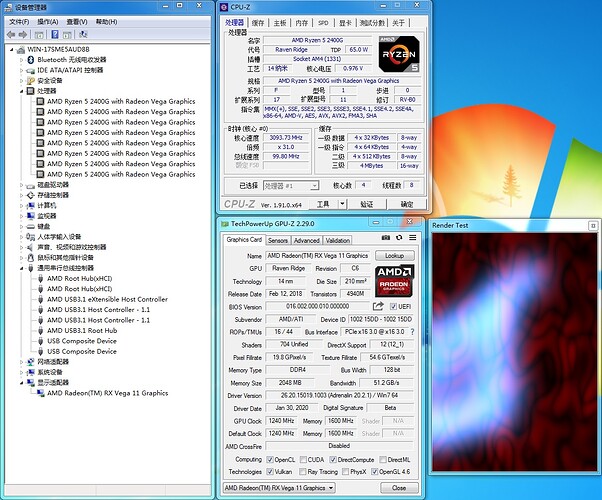Toggle the Vulkan checkbox
The width and height of the screenshot is (602, 500).
coord(270,472)
